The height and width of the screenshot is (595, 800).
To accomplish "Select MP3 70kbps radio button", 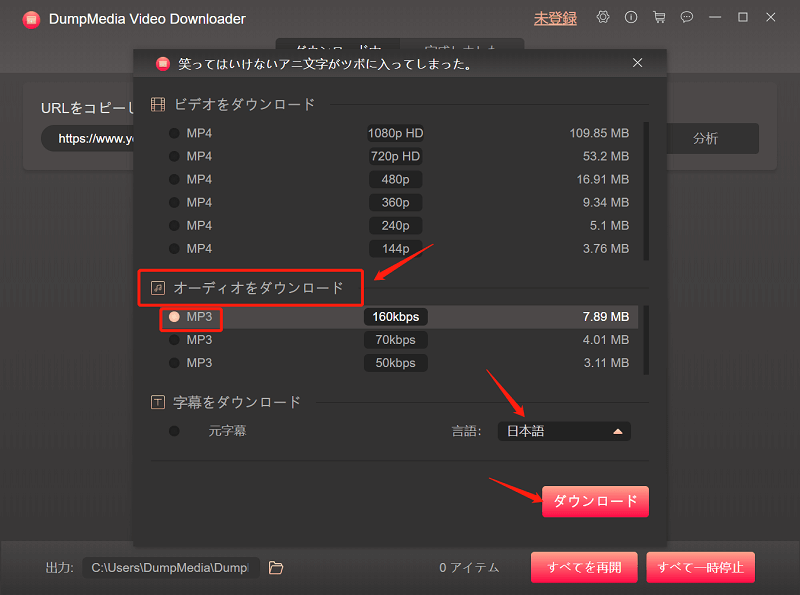I will coord(174,340).
